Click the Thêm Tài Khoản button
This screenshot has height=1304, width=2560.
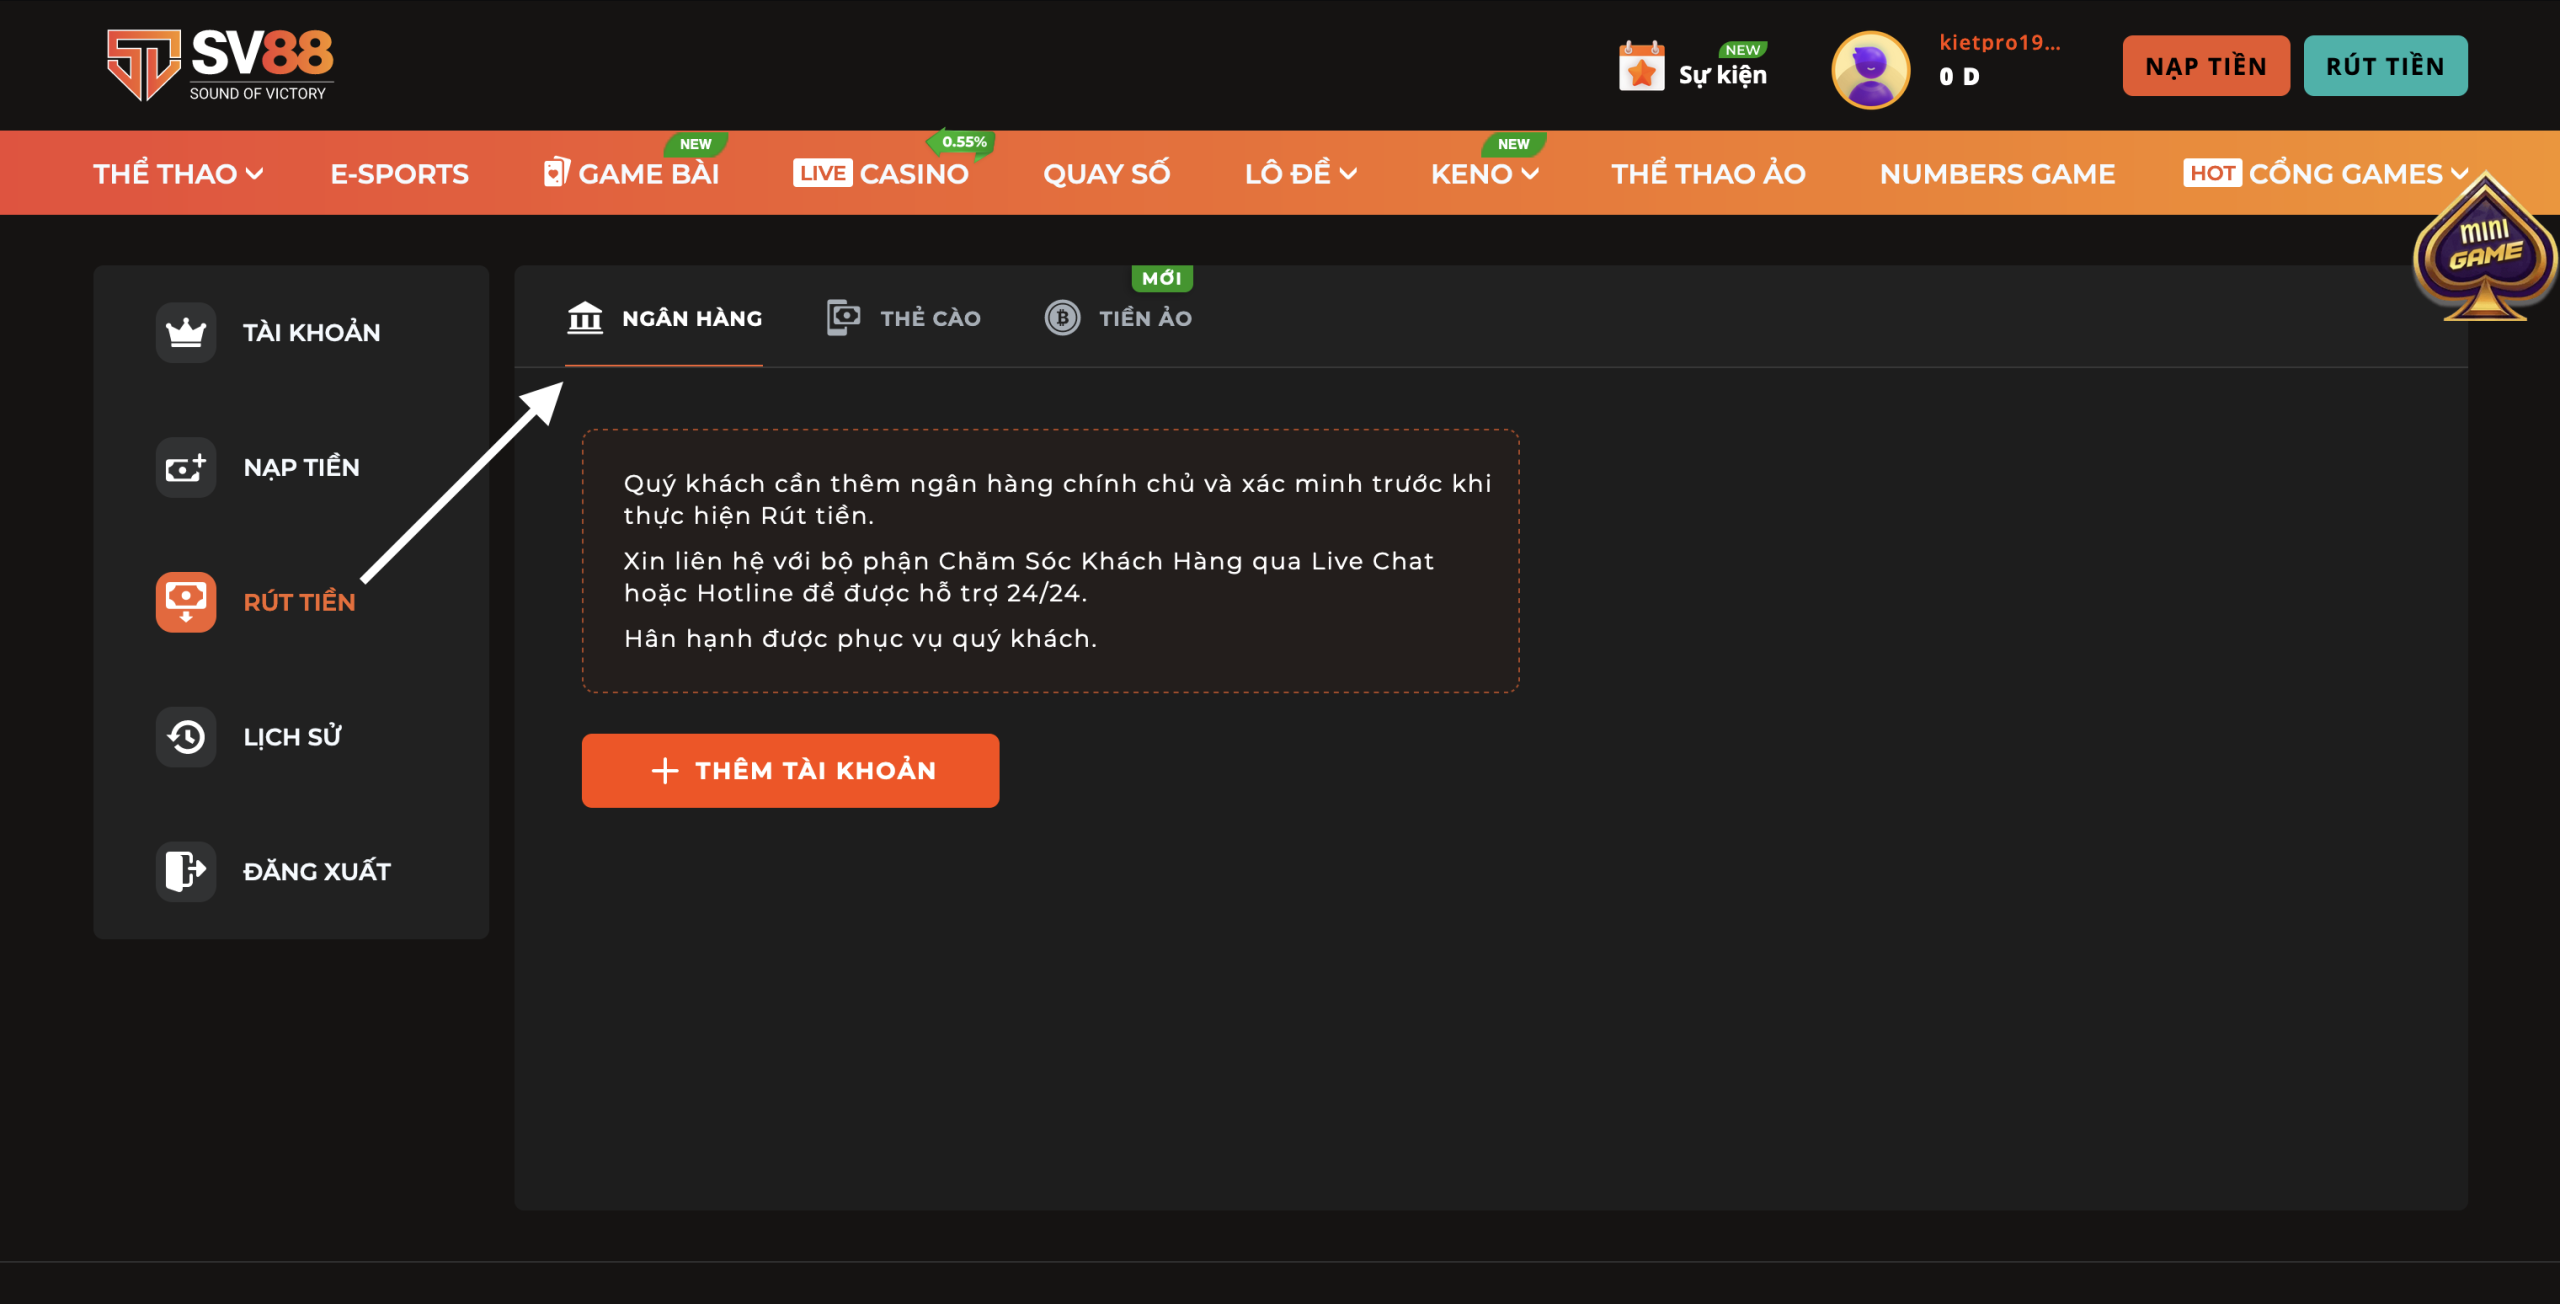(x=790, y=770)
